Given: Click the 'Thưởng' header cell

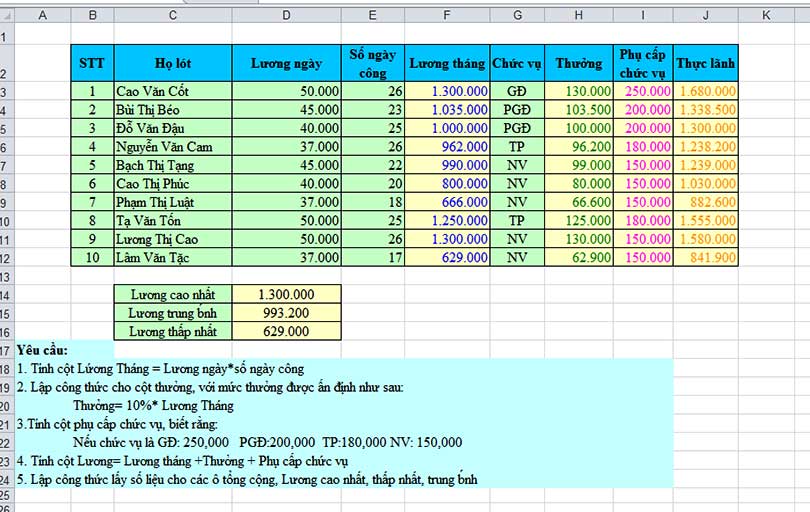Looking at the screenshot, I should tap(579, 64).
